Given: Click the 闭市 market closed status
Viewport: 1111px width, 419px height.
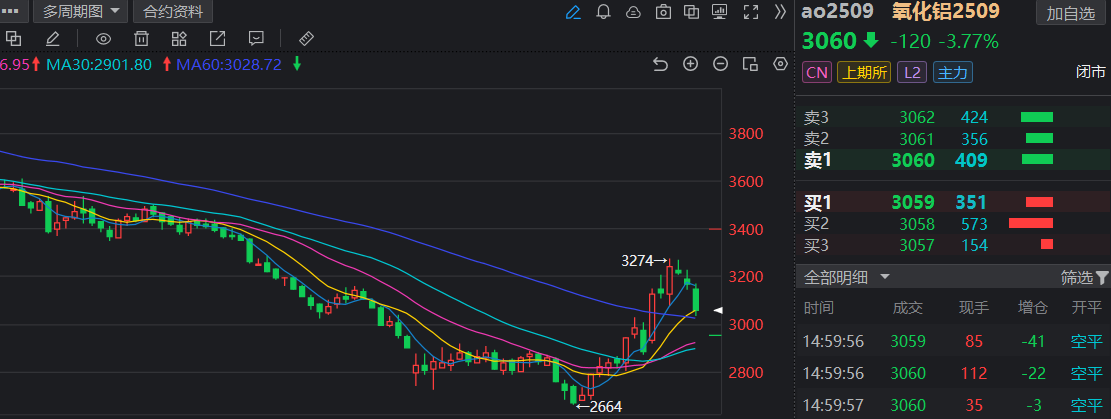Looking at the screenshot, I should tap(1090, 72).
